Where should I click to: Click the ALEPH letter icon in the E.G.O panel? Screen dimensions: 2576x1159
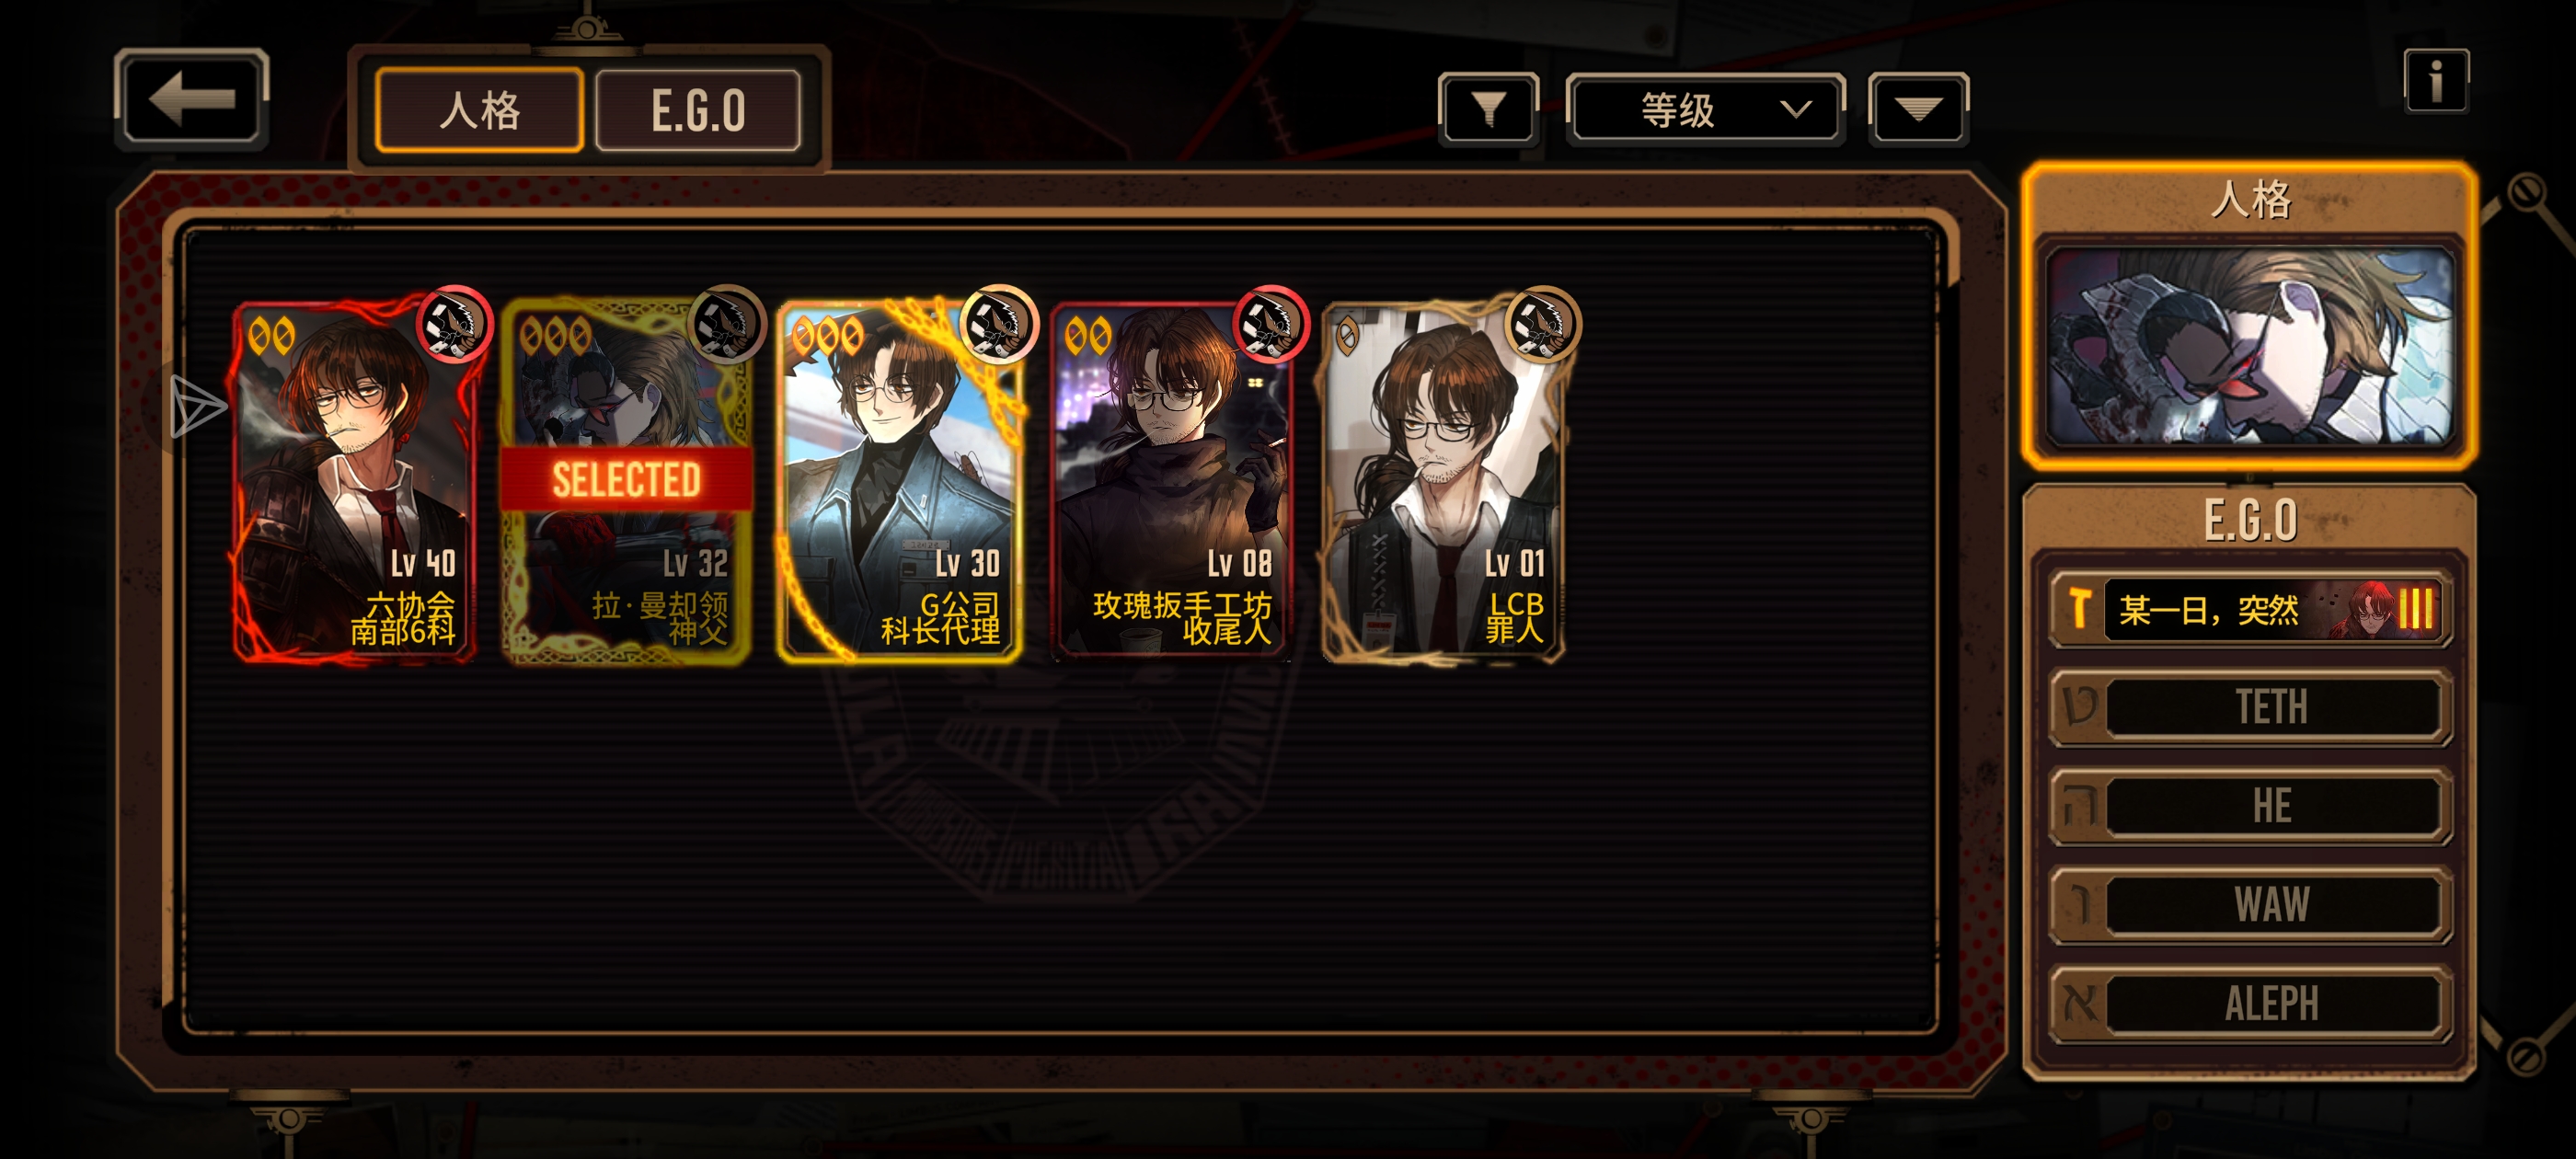click(2081, 1002)
